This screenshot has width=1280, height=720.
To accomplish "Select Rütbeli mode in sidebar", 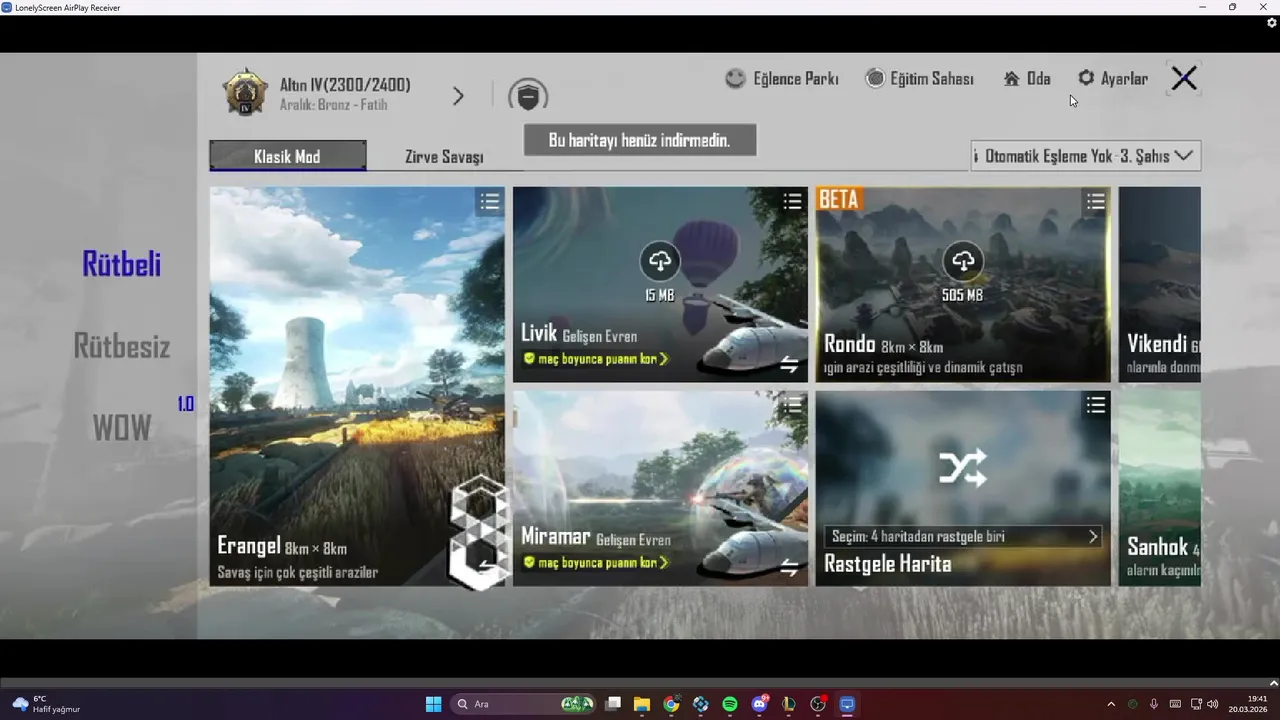I will click(x=121, y=265).
